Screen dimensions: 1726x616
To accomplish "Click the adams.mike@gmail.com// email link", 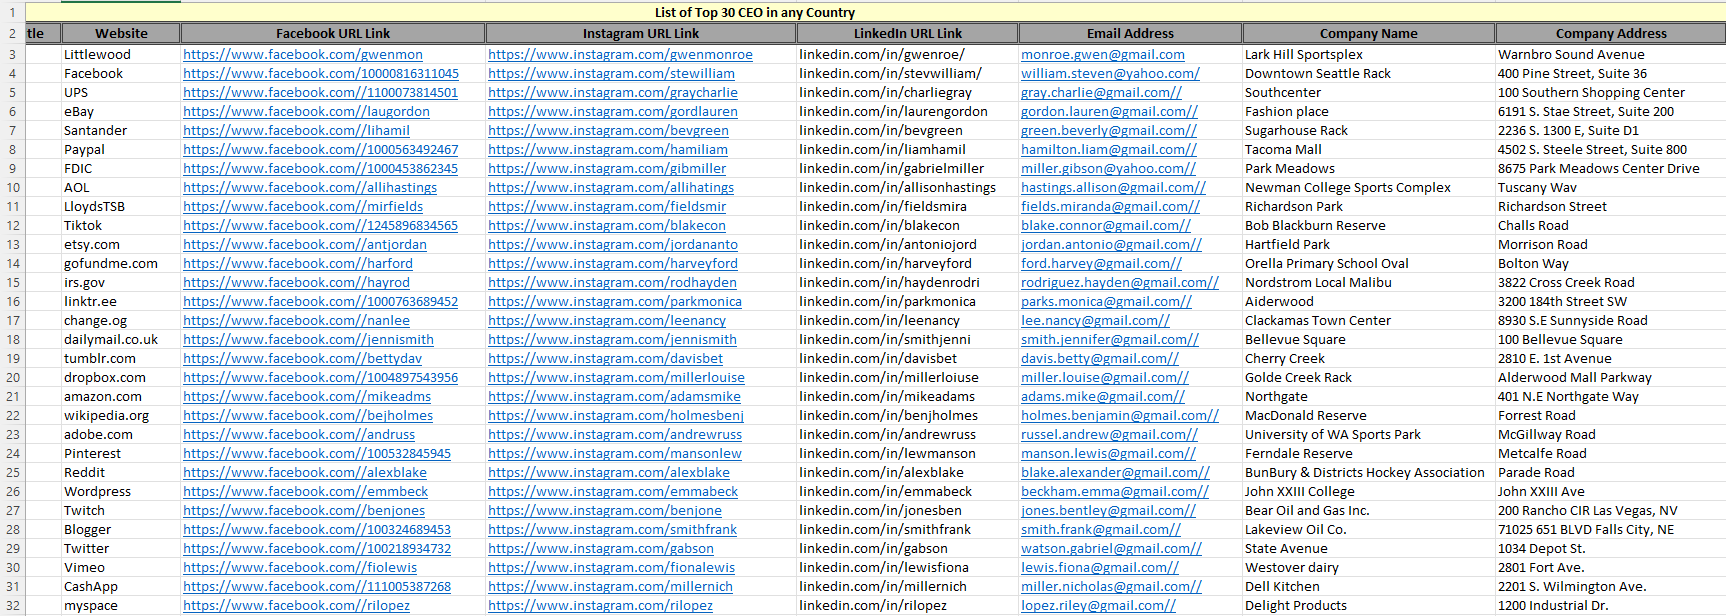I will click(1103, 397).
